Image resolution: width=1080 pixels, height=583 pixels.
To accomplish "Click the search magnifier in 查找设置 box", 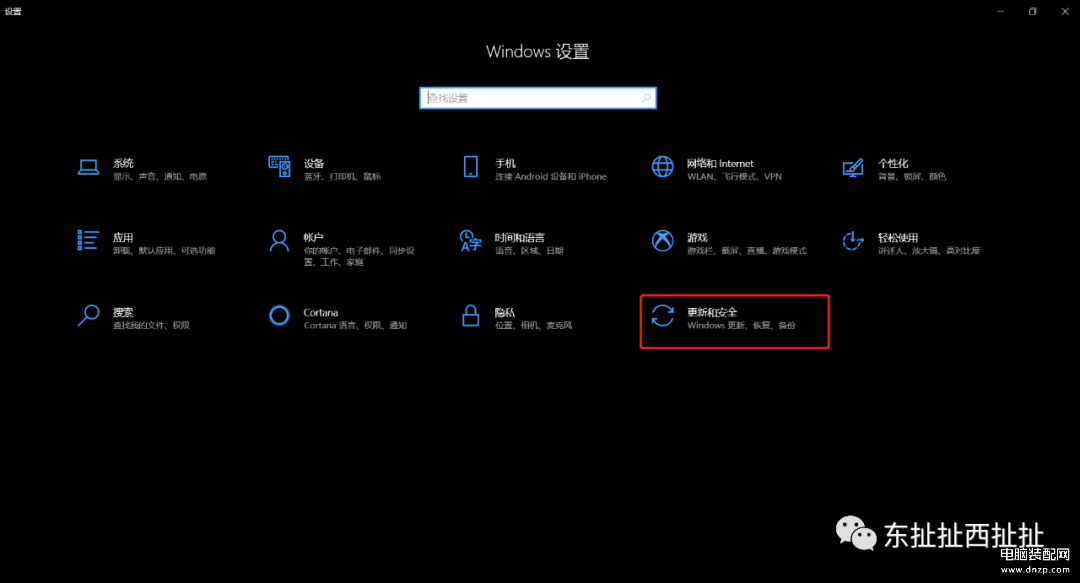I will [646, 98].
